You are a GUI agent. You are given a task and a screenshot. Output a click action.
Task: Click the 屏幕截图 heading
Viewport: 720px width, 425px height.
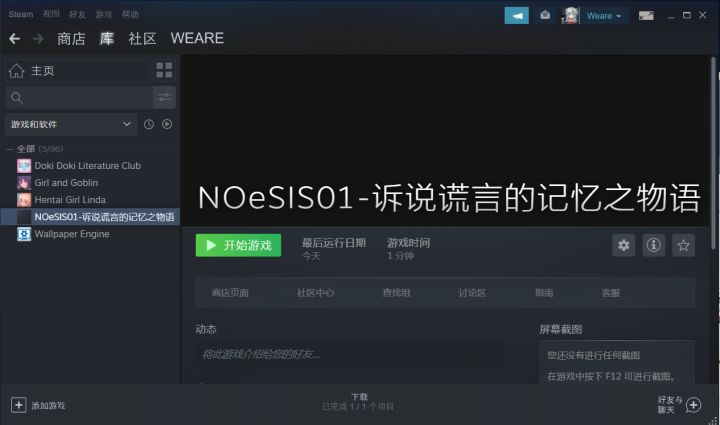tap(561, 330)
